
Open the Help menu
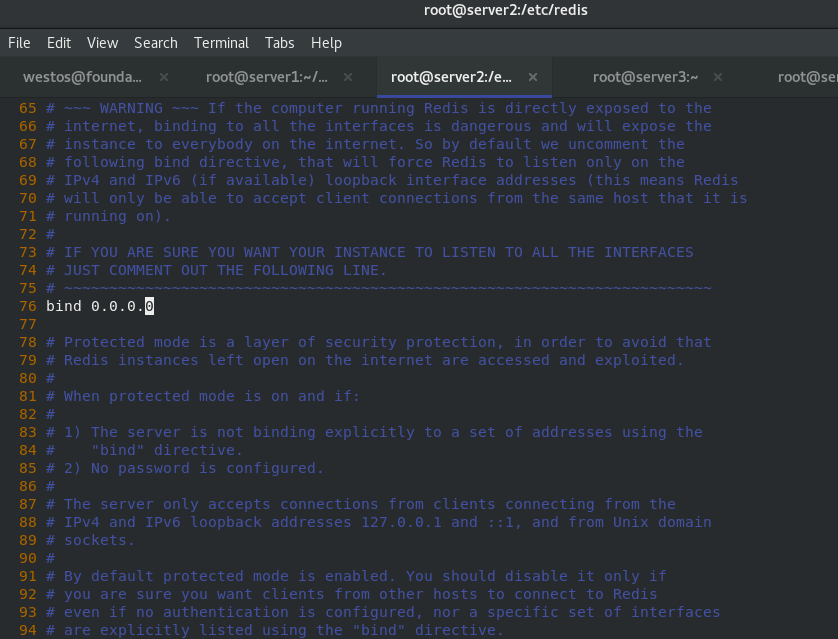tap(326, 43)
